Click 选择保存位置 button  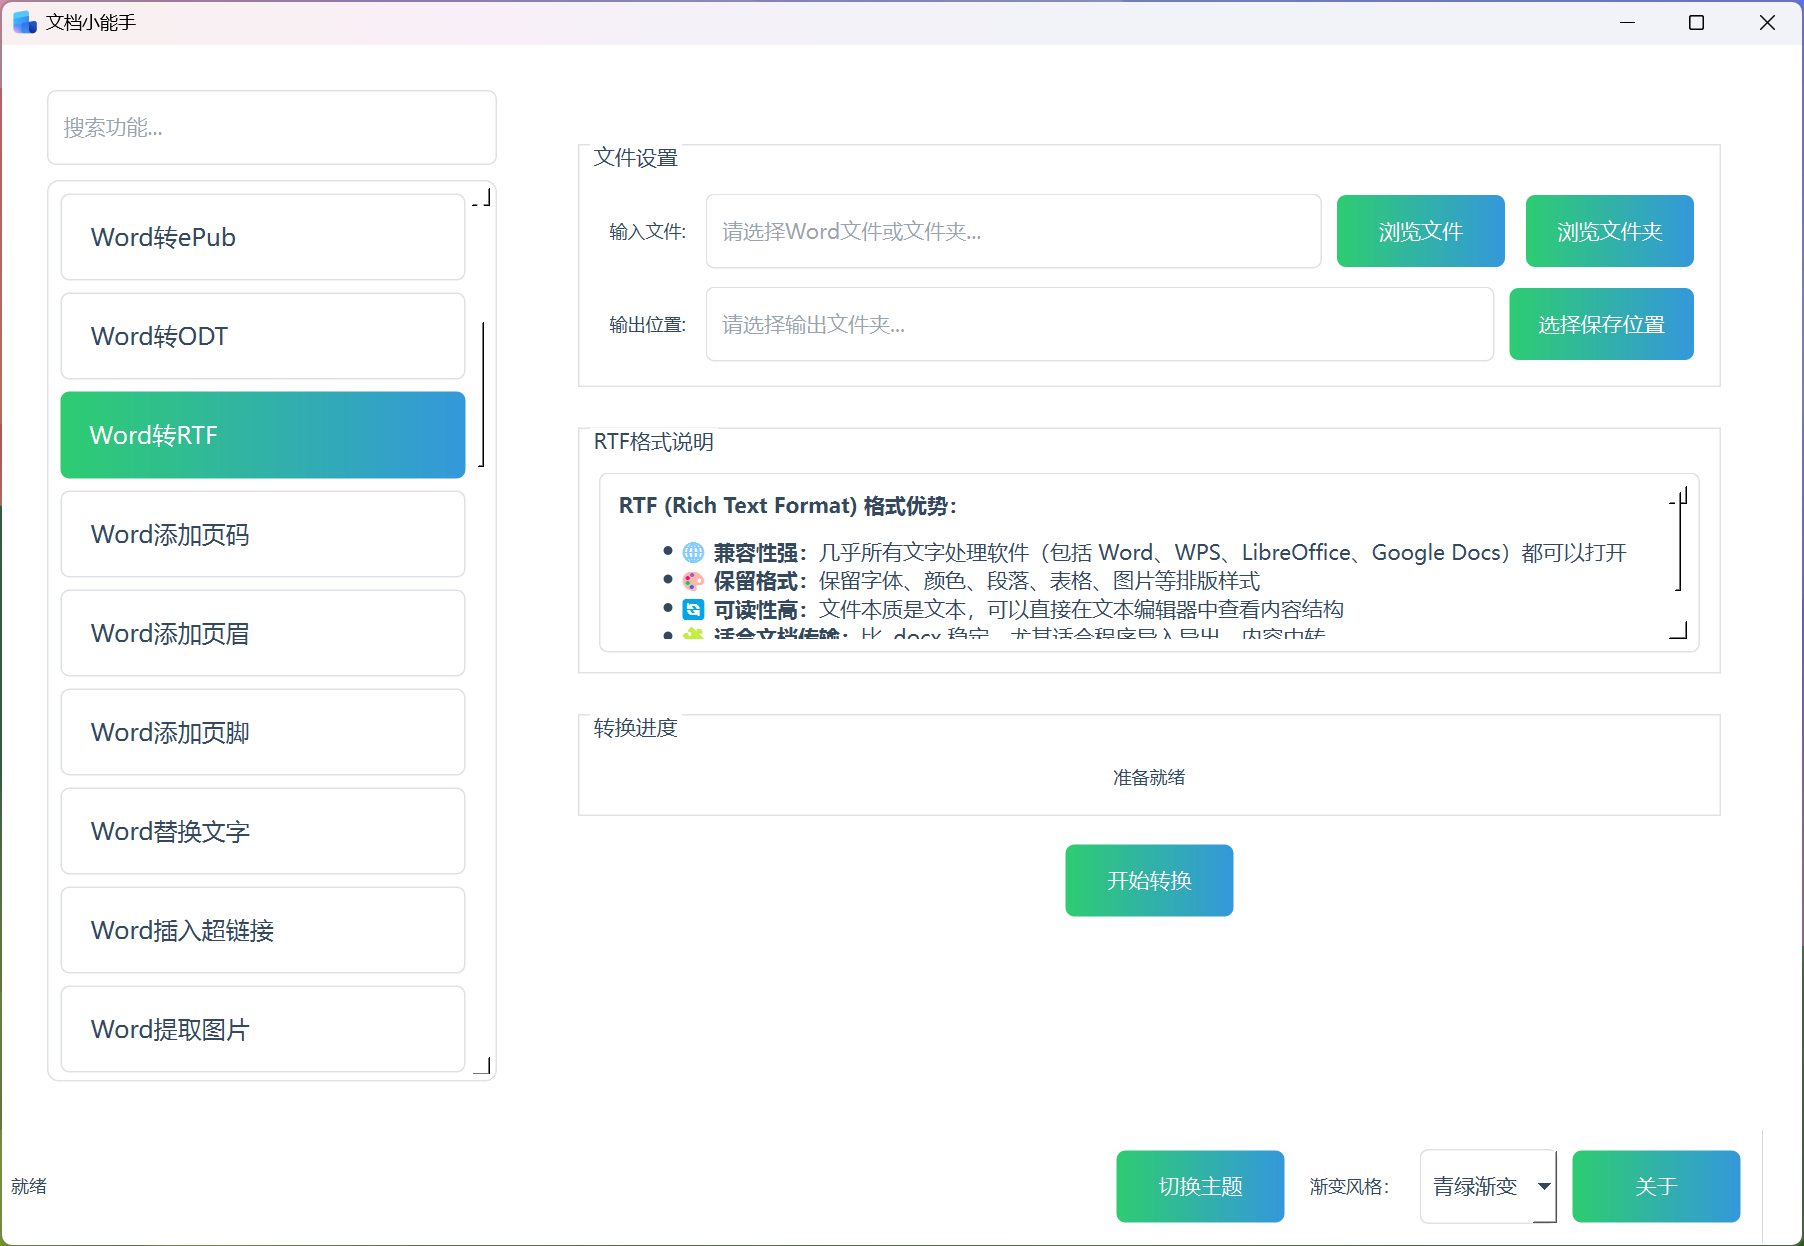(1600, 324)
